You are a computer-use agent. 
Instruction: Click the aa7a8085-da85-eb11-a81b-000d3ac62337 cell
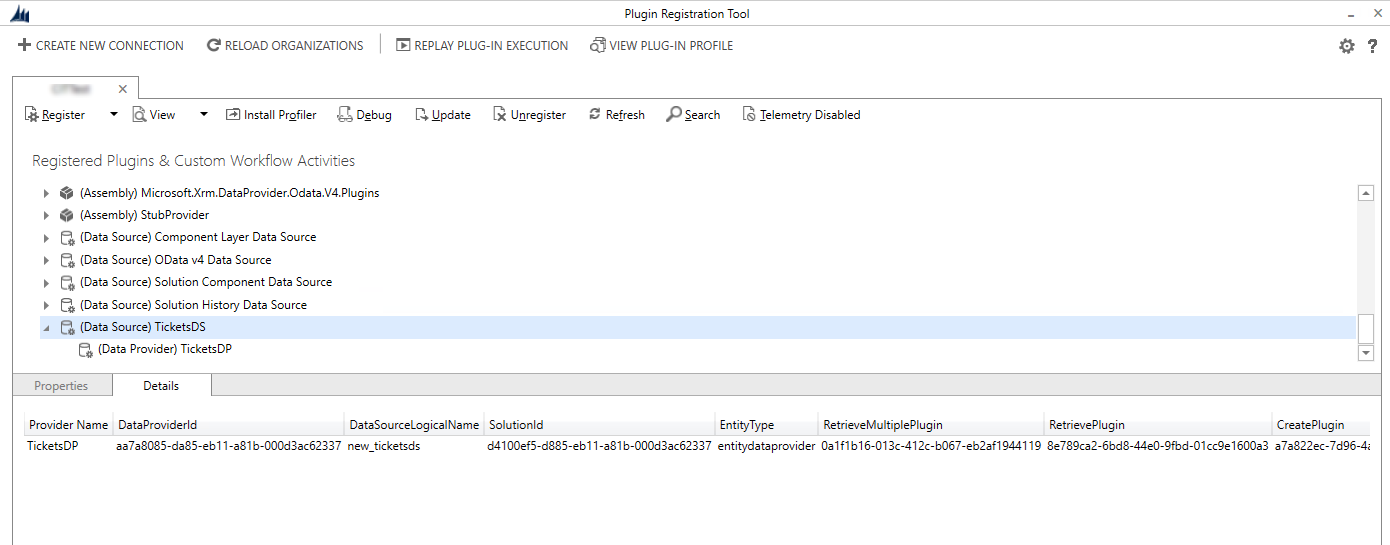click(x=229, y=446)
